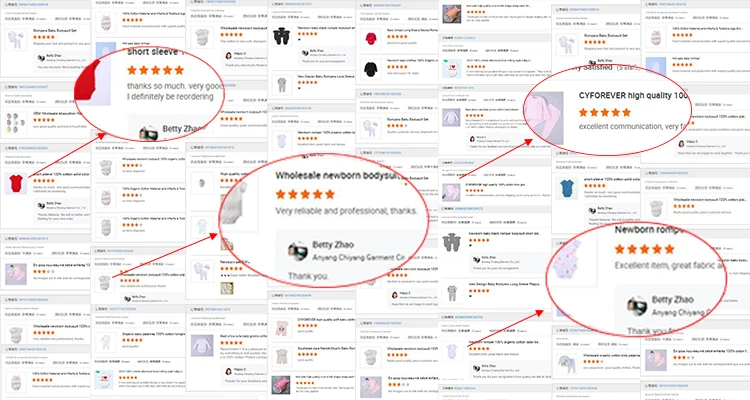Click the colorful bibs product thumbnail
Image resolution: width=750 pixels, height=400 pixels.
tap(14, 122)
